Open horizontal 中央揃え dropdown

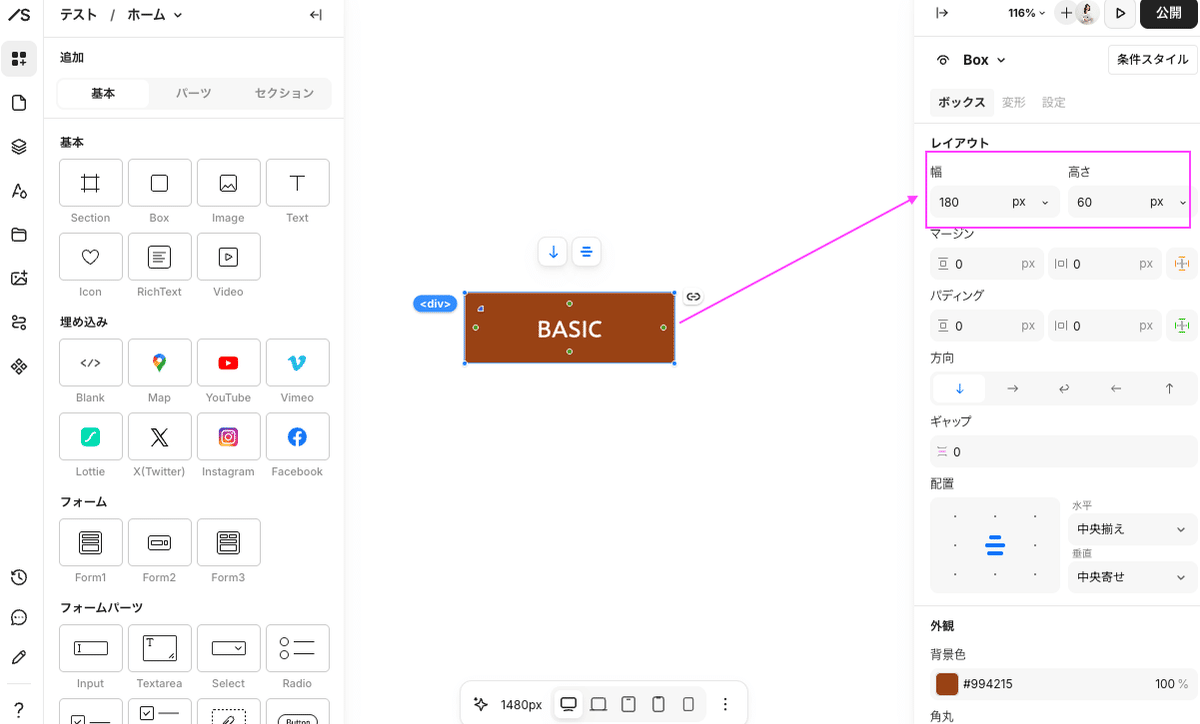(1132, 529)
